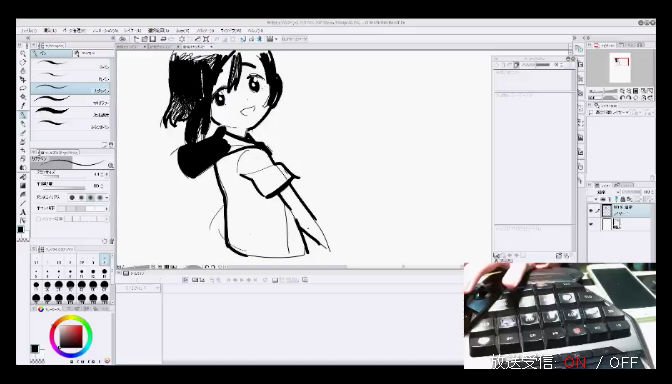The image size is (672, 384).
Task: Click the CLIP STUDIO launch icon in command bar
Action: click(x=123, y=39)
